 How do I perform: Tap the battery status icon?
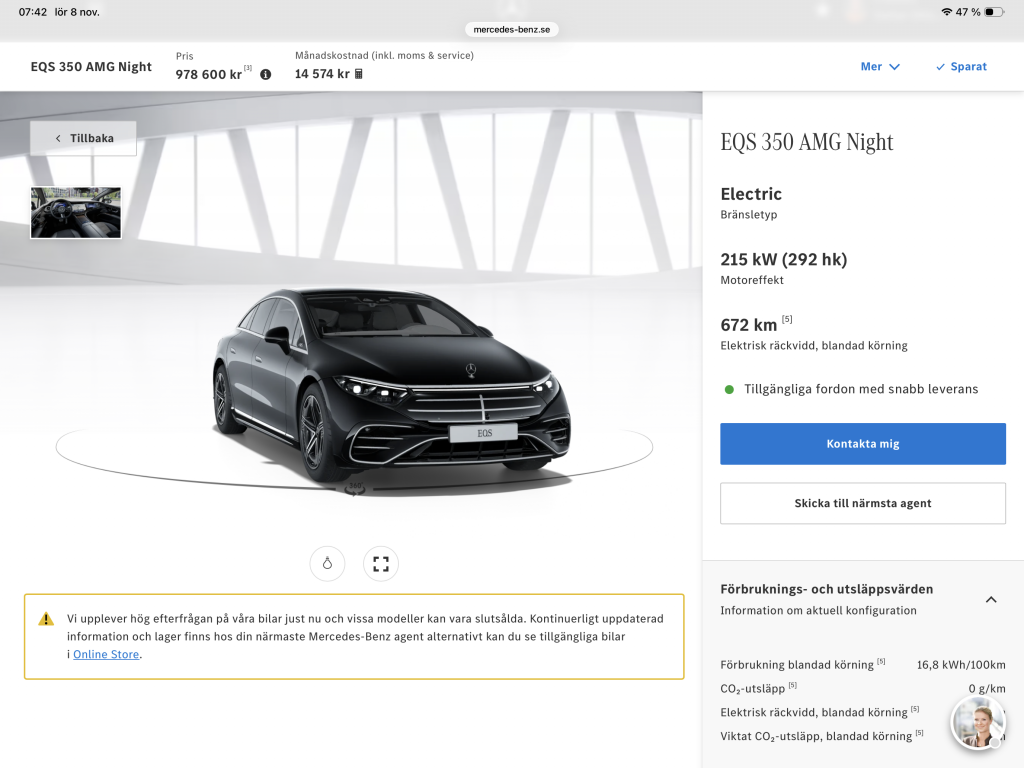pyautogui.click(x=994, y=12)
